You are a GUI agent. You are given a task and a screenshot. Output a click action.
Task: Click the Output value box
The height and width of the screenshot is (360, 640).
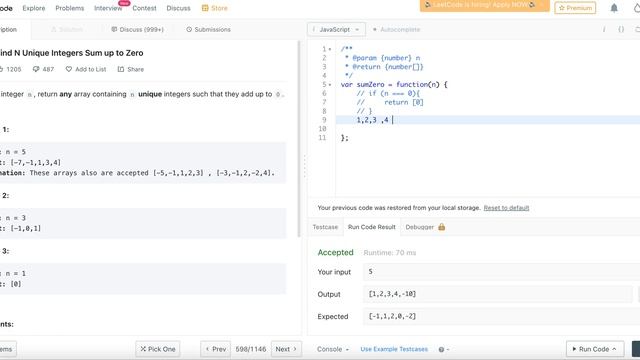[498, 294]
